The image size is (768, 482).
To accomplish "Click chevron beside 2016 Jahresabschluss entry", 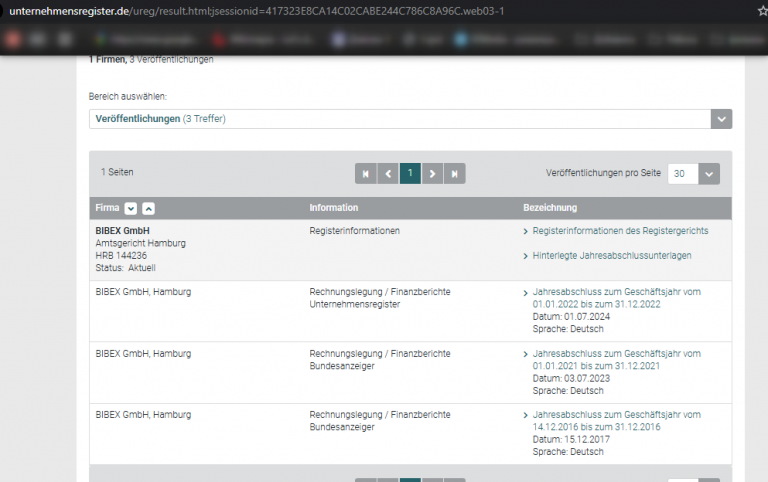I will coord(526,415).
